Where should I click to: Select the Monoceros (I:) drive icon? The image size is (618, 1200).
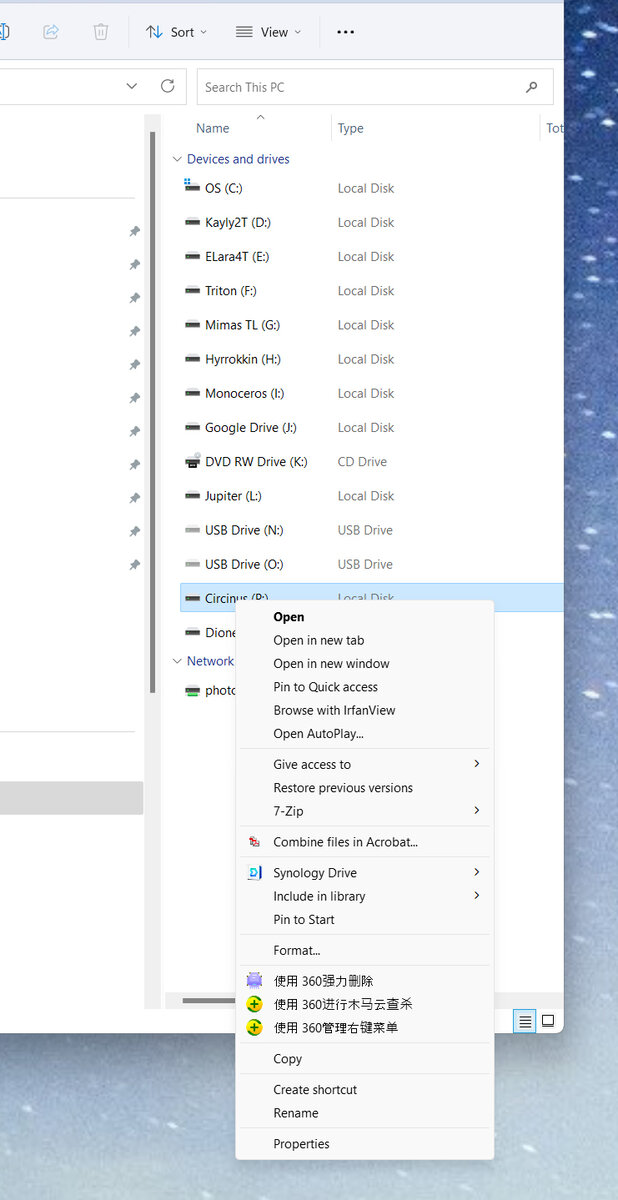(x=193, y=393)
